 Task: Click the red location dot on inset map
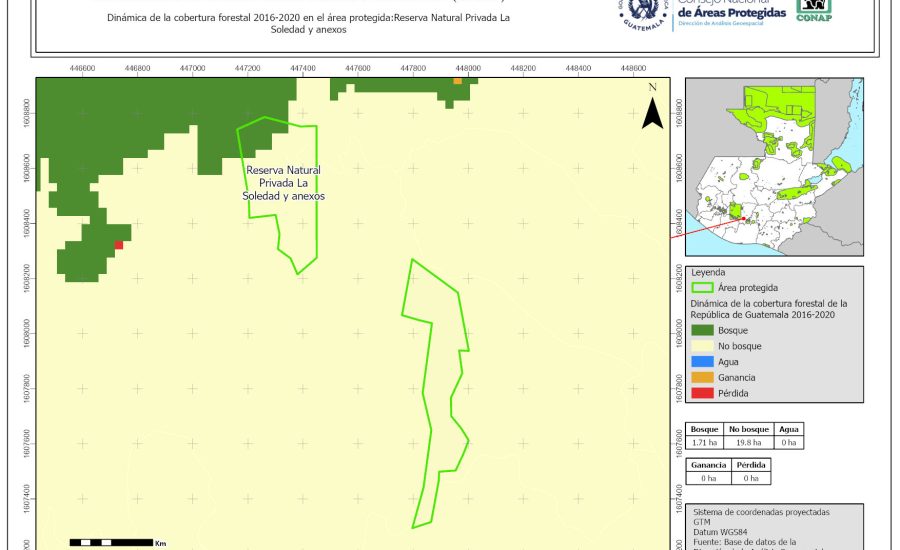pyautogui.click(x=744, y=219)
